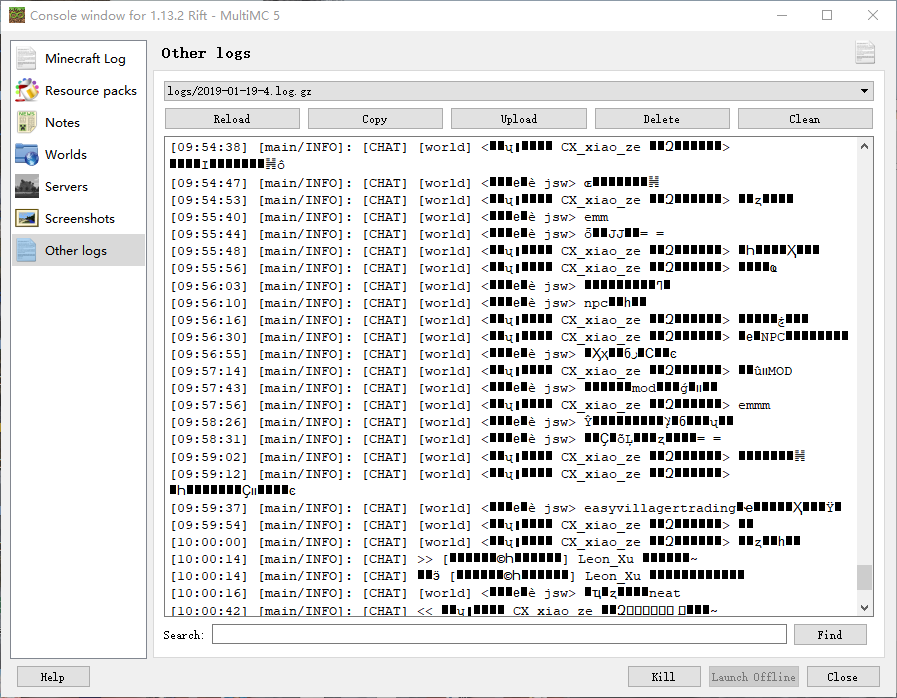Click the Resource packs paint icon
The height and width of the screenshot is (698, 897).
tap(26, 90)
